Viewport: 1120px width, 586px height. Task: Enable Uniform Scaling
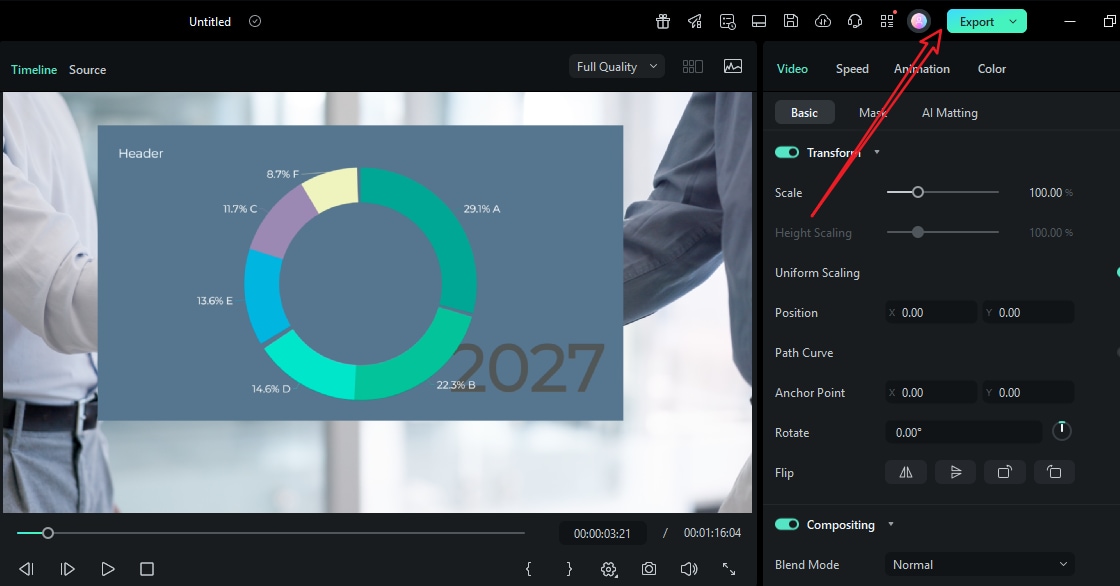(1116, 272)
